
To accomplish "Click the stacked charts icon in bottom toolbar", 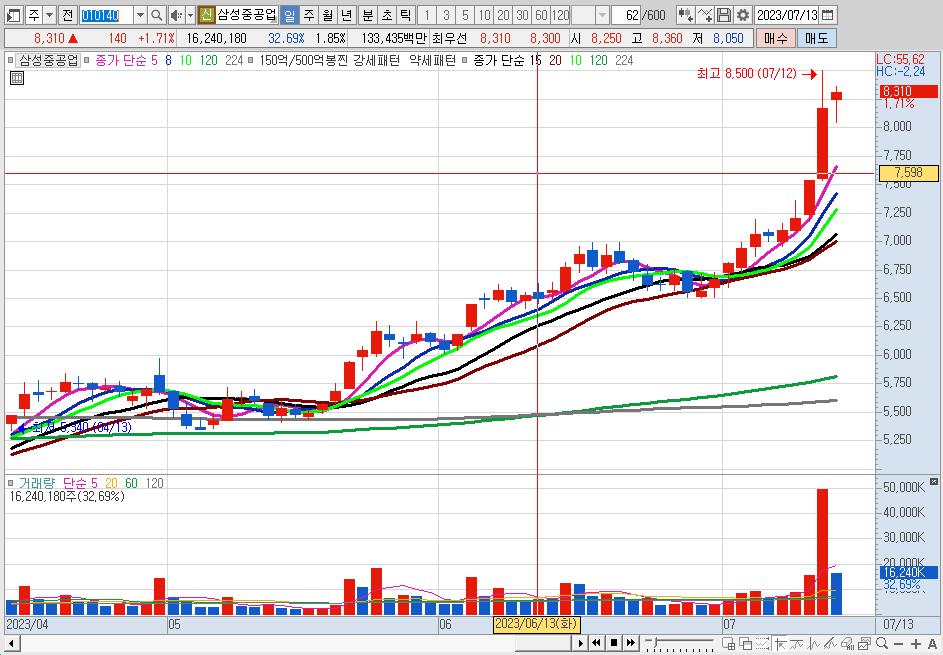I will point(864,644).
